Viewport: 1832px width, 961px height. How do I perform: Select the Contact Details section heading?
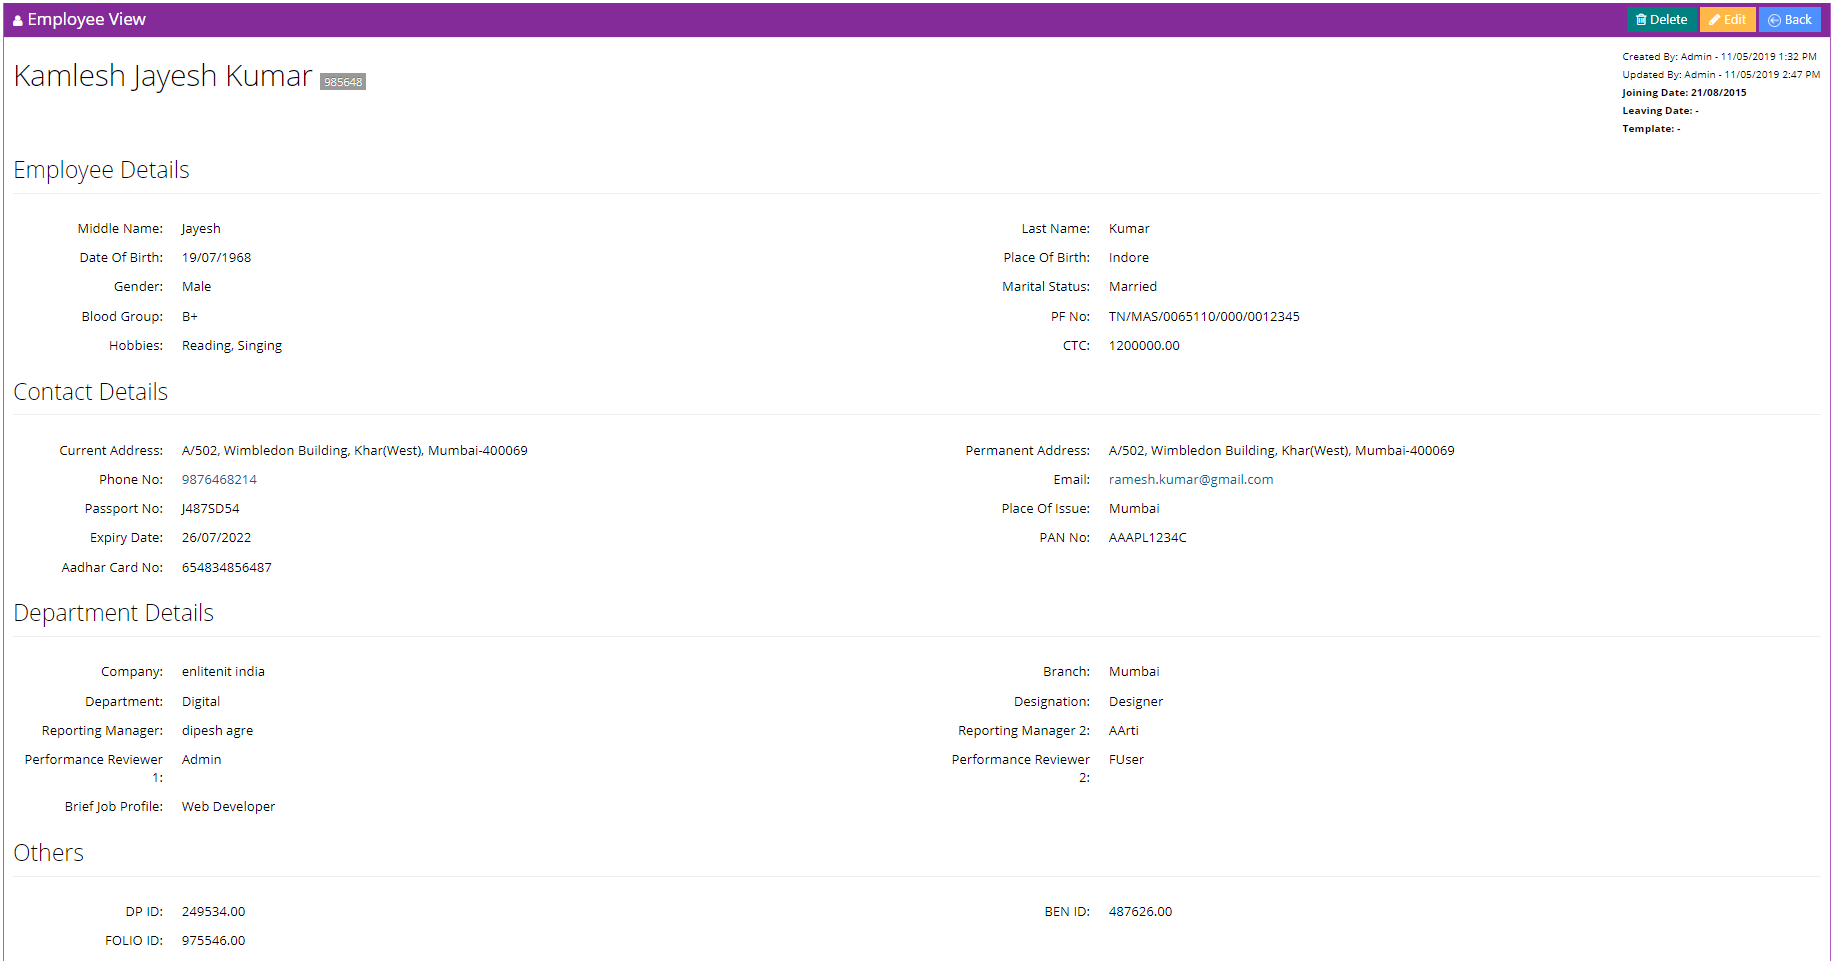click(90, 392)
